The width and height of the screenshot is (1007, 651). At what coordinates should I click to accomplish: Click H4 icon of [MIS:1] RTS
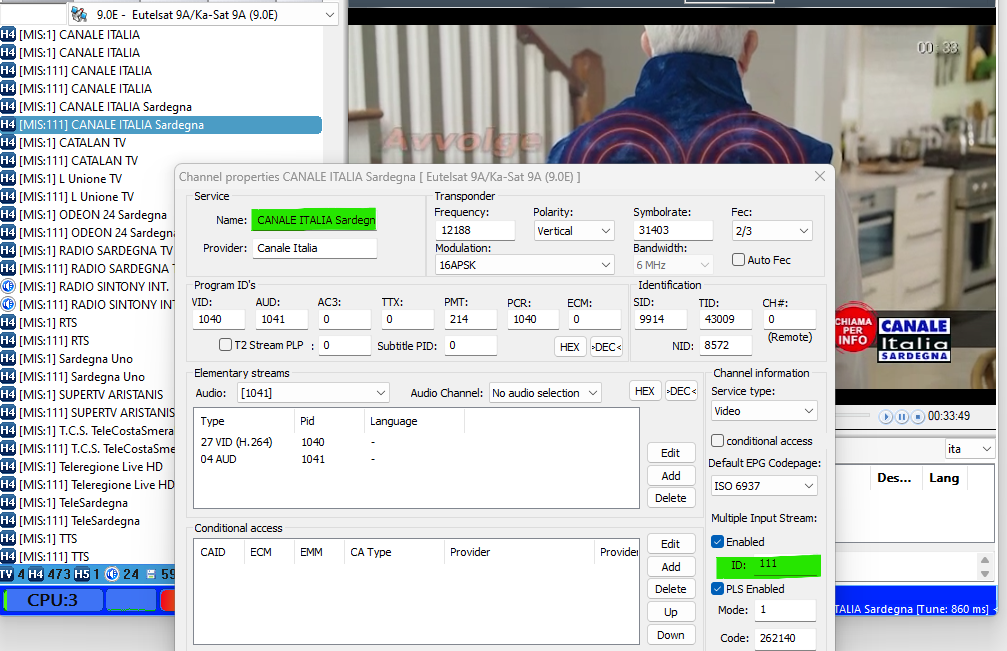coord(8,322)
